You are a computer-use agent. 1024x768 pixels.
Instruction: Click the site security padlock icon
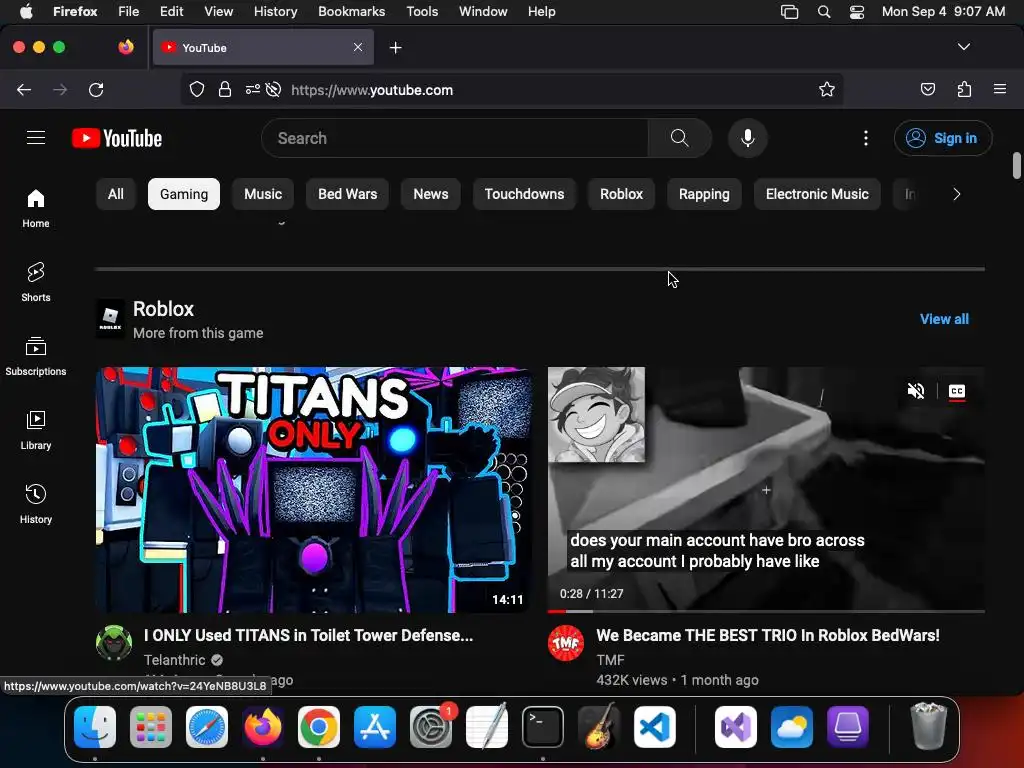pos(225,89)
